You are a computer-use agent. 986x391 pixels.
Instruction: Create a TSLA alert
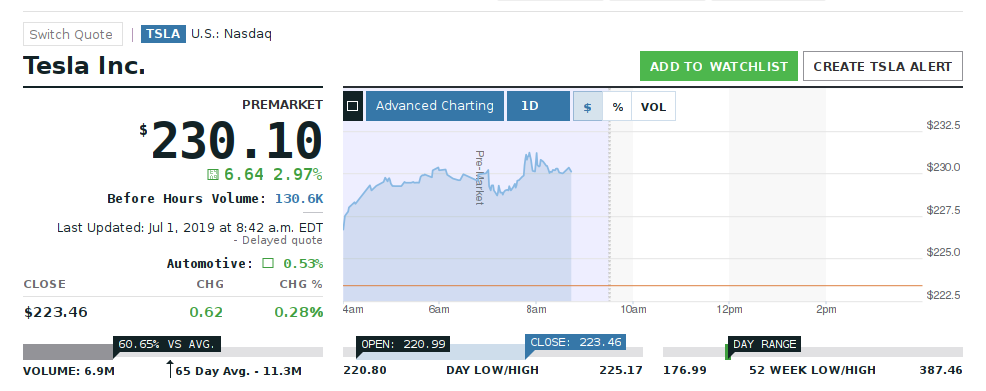[x=882, y=66]
